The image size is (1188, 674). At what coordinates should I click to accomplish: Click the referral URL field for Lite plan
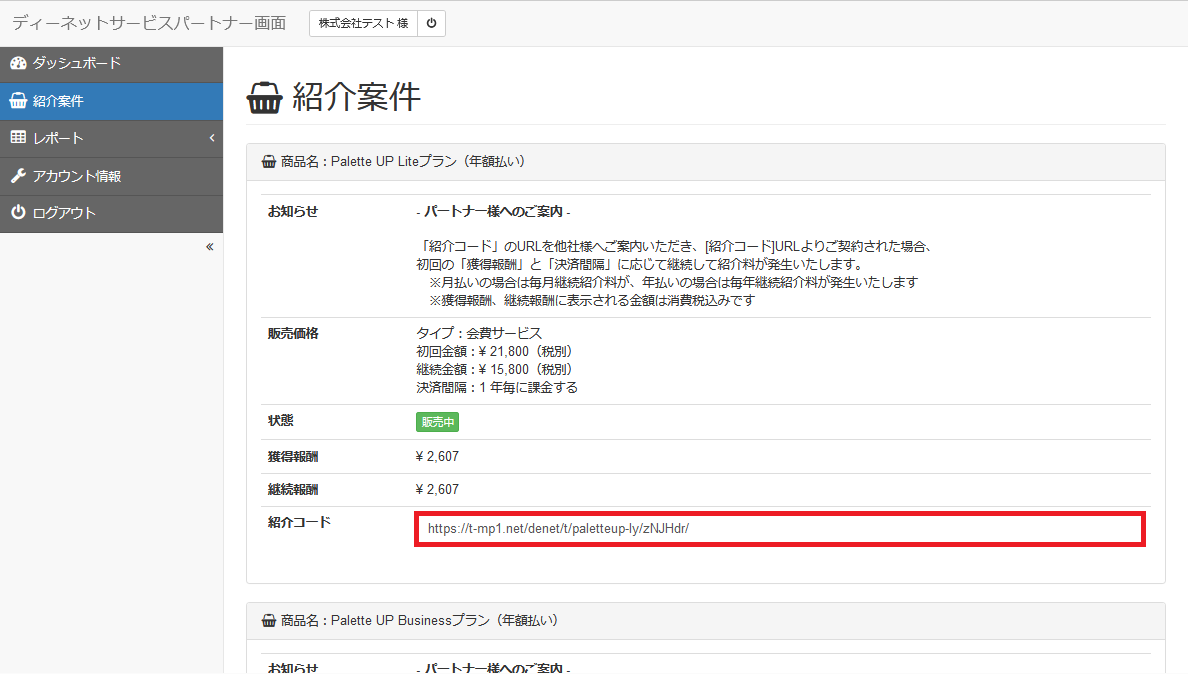pyautogui.click(x=780, y=529)
